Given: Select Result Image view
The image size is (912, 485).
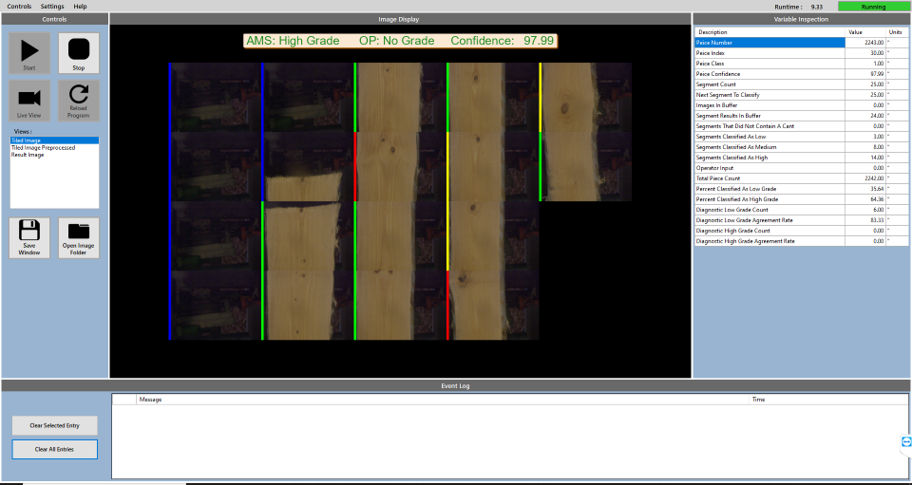Looking at the screenshot, I should coord(55,155).
